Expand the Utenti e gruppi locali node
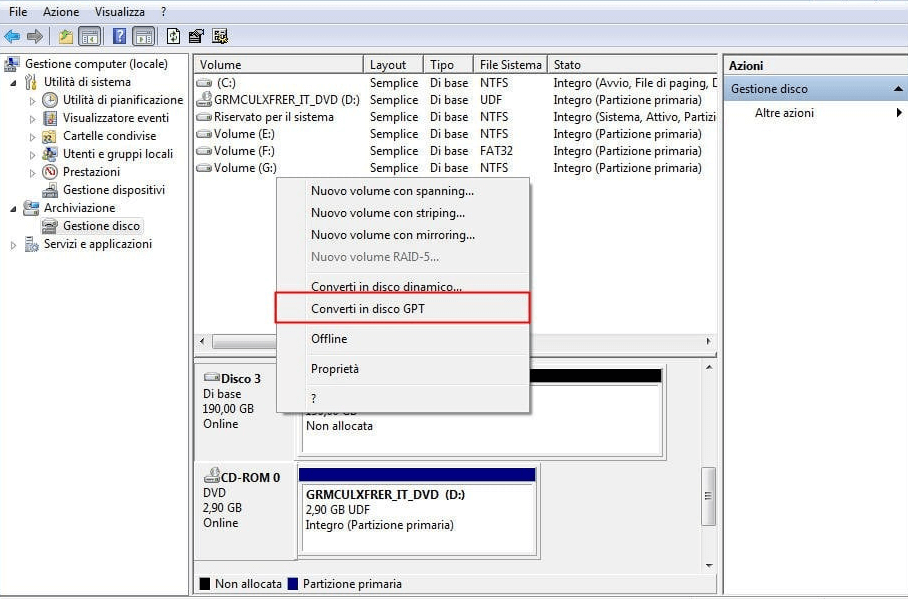The height and width of the screenshot is (599, 908). pos(32,155)
